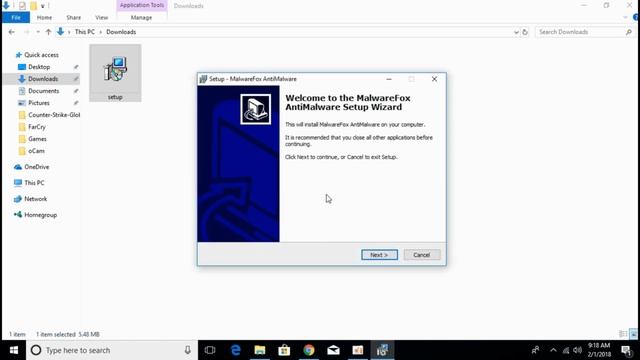
Task: Click the setup wizard title bar icon
Action: 203,79
